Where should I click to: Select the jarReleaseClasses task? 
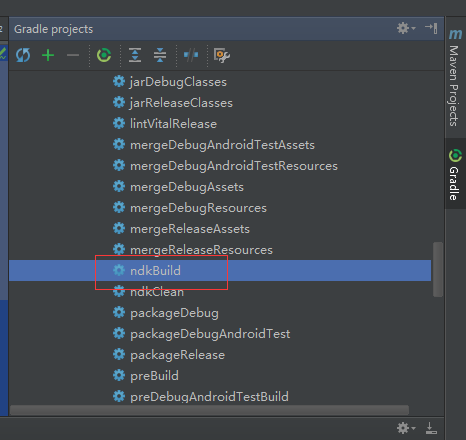(181, 103)
